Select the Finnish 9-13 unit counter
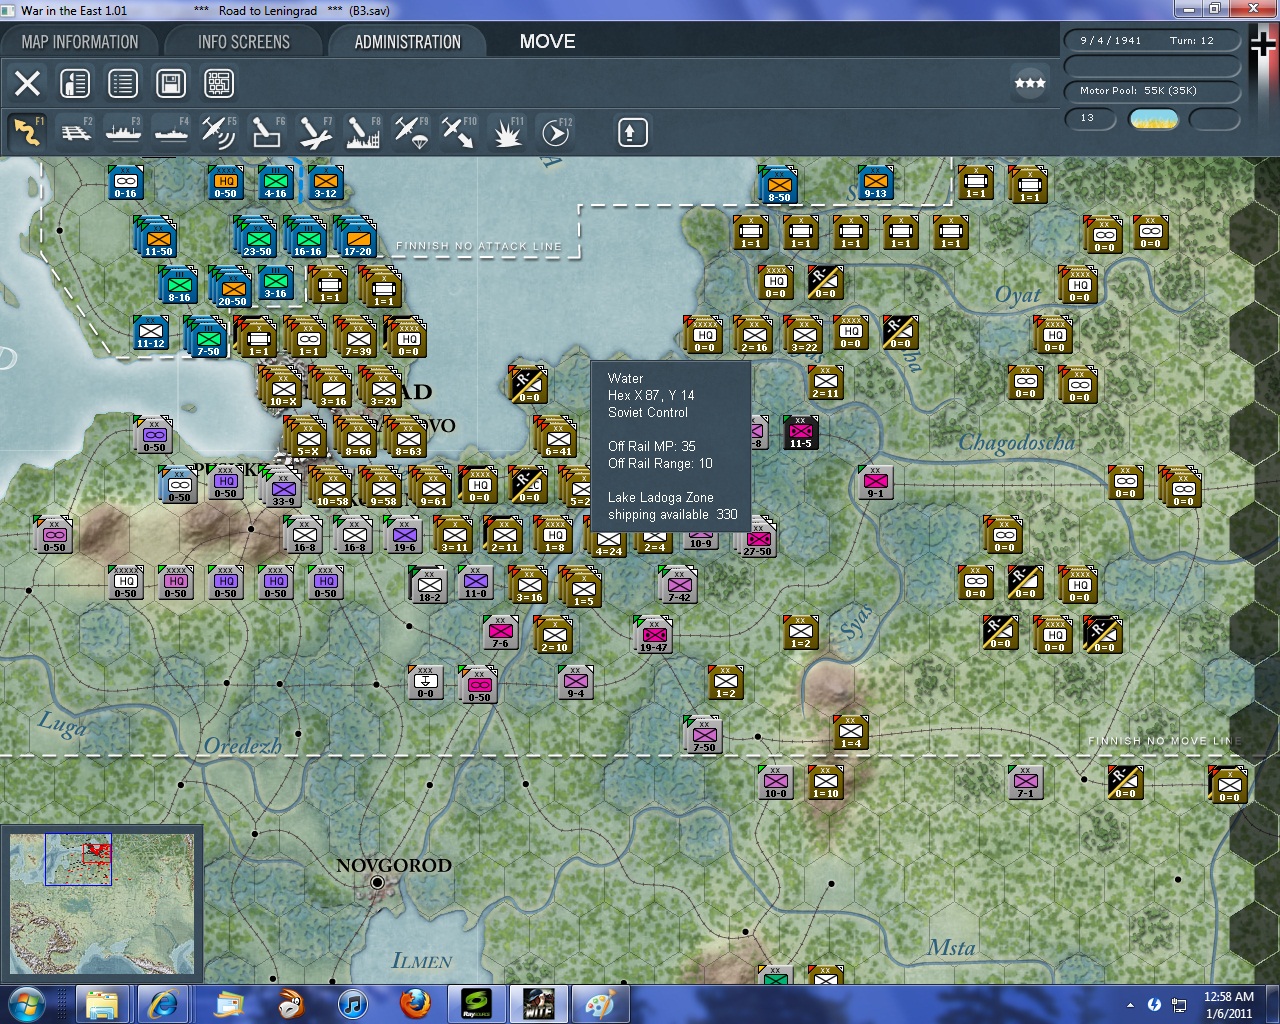The height and width of the screenshot is (1024, 1280). [x=875, y=183]
